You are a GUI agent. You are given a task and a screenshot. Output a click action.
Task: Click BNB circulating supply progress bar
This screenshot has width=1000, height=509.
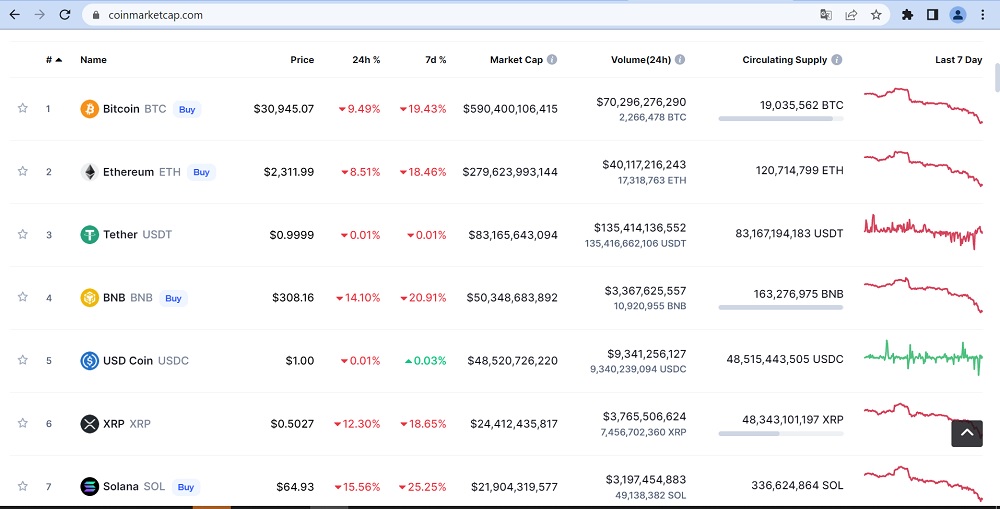coord(781,307)
